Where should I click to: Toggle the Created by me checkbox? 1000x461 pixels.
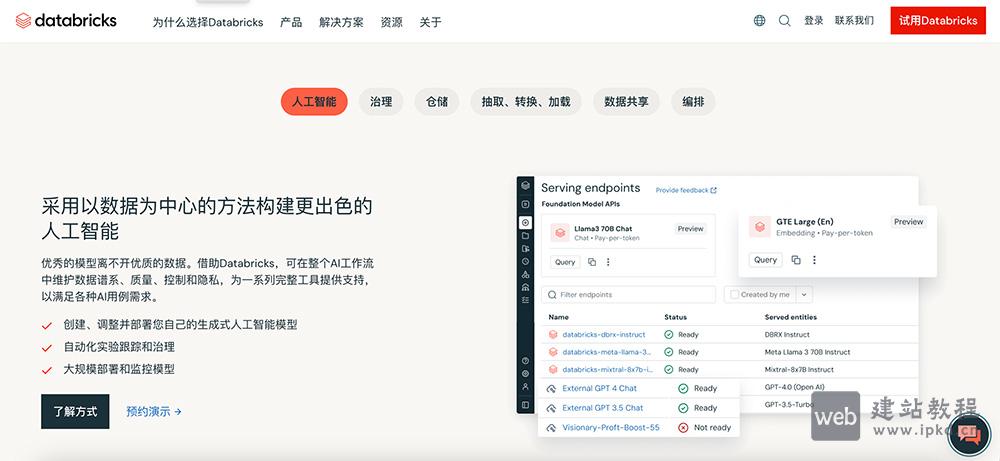pyautogui.click(x=734, y=295)
